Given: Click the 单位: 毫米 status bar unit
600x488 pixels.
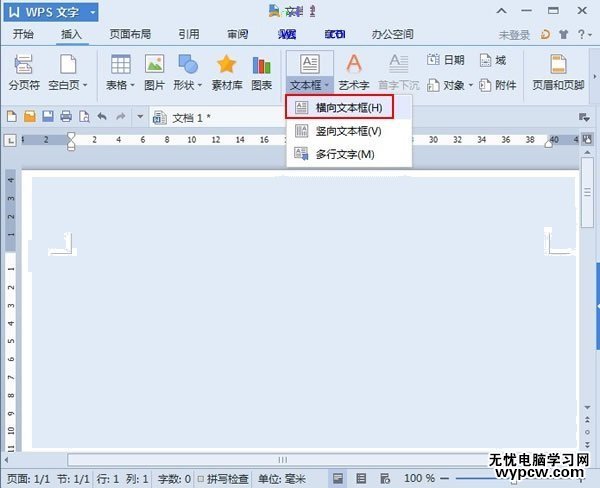Looking at the screenshot, I should click(282, 479).
